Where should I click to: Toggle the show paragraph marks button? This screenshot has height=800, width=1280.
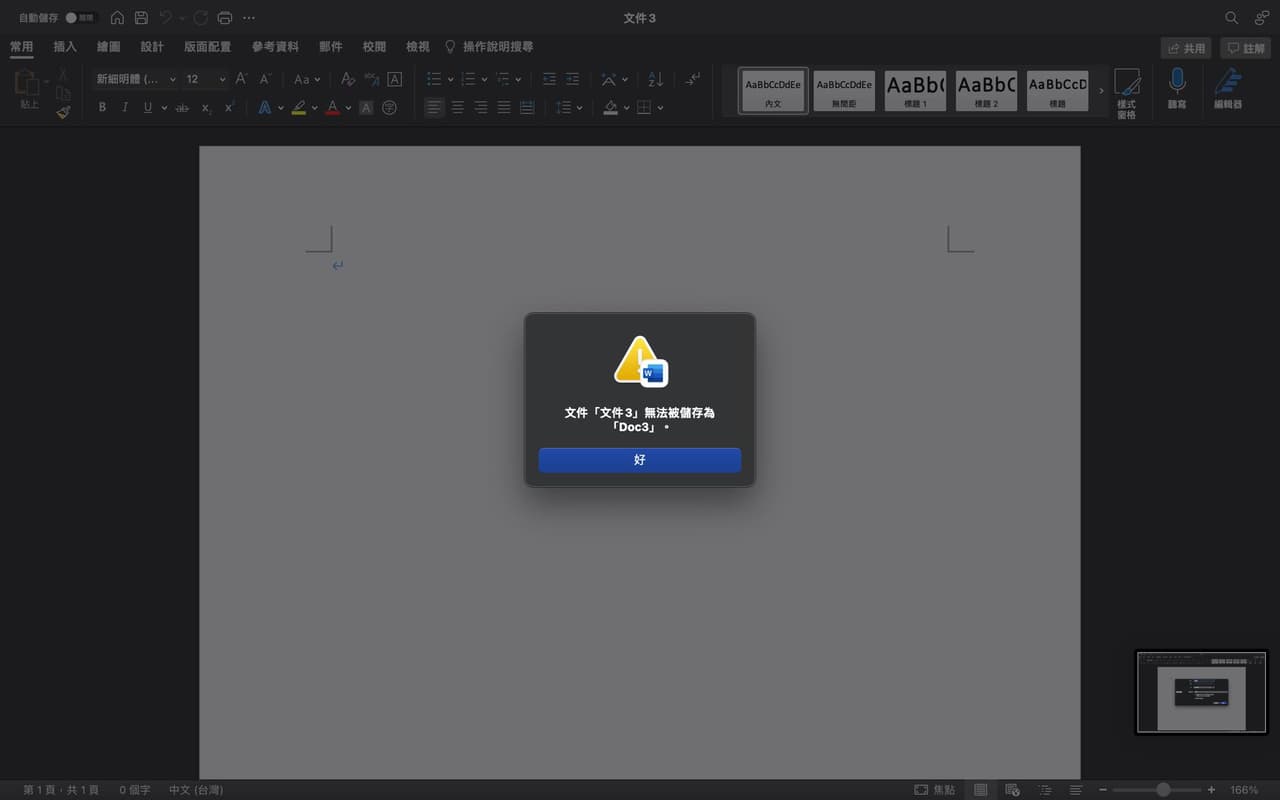693,79
